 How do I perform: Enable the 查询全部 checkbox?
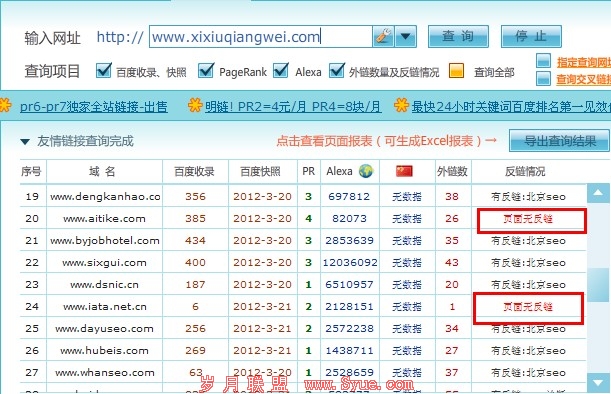coord(456,71)
